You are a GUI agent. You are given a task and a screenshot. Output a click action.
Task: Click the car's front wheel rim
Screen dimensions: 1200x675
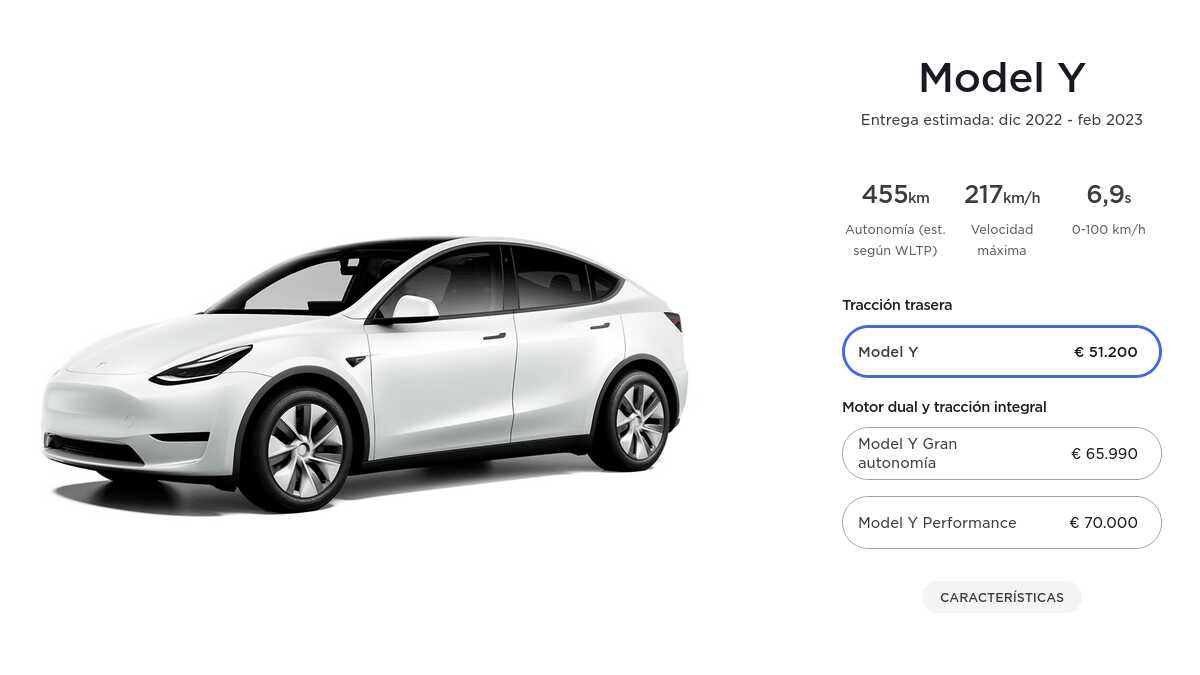(303, 448)
